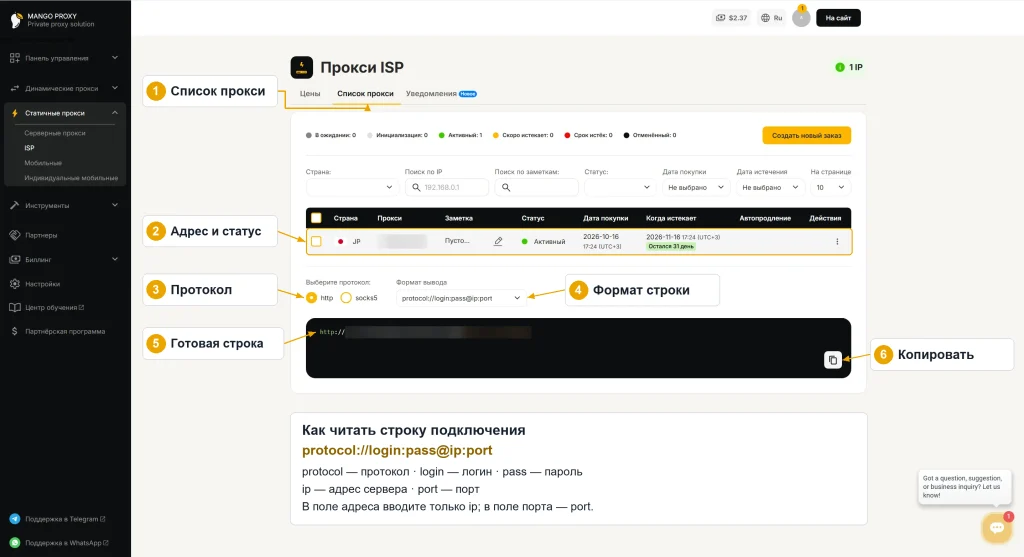Image resolution: width=1024 pixels, height=557 pixels.
Task: Select the http protocol radio button
Action: coord(312,298)
